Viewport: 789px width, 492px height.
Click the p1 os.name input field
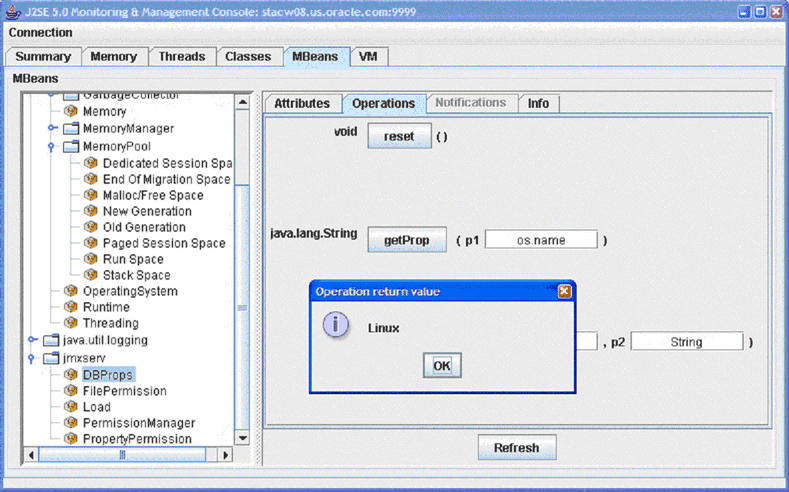coord(541,240)
